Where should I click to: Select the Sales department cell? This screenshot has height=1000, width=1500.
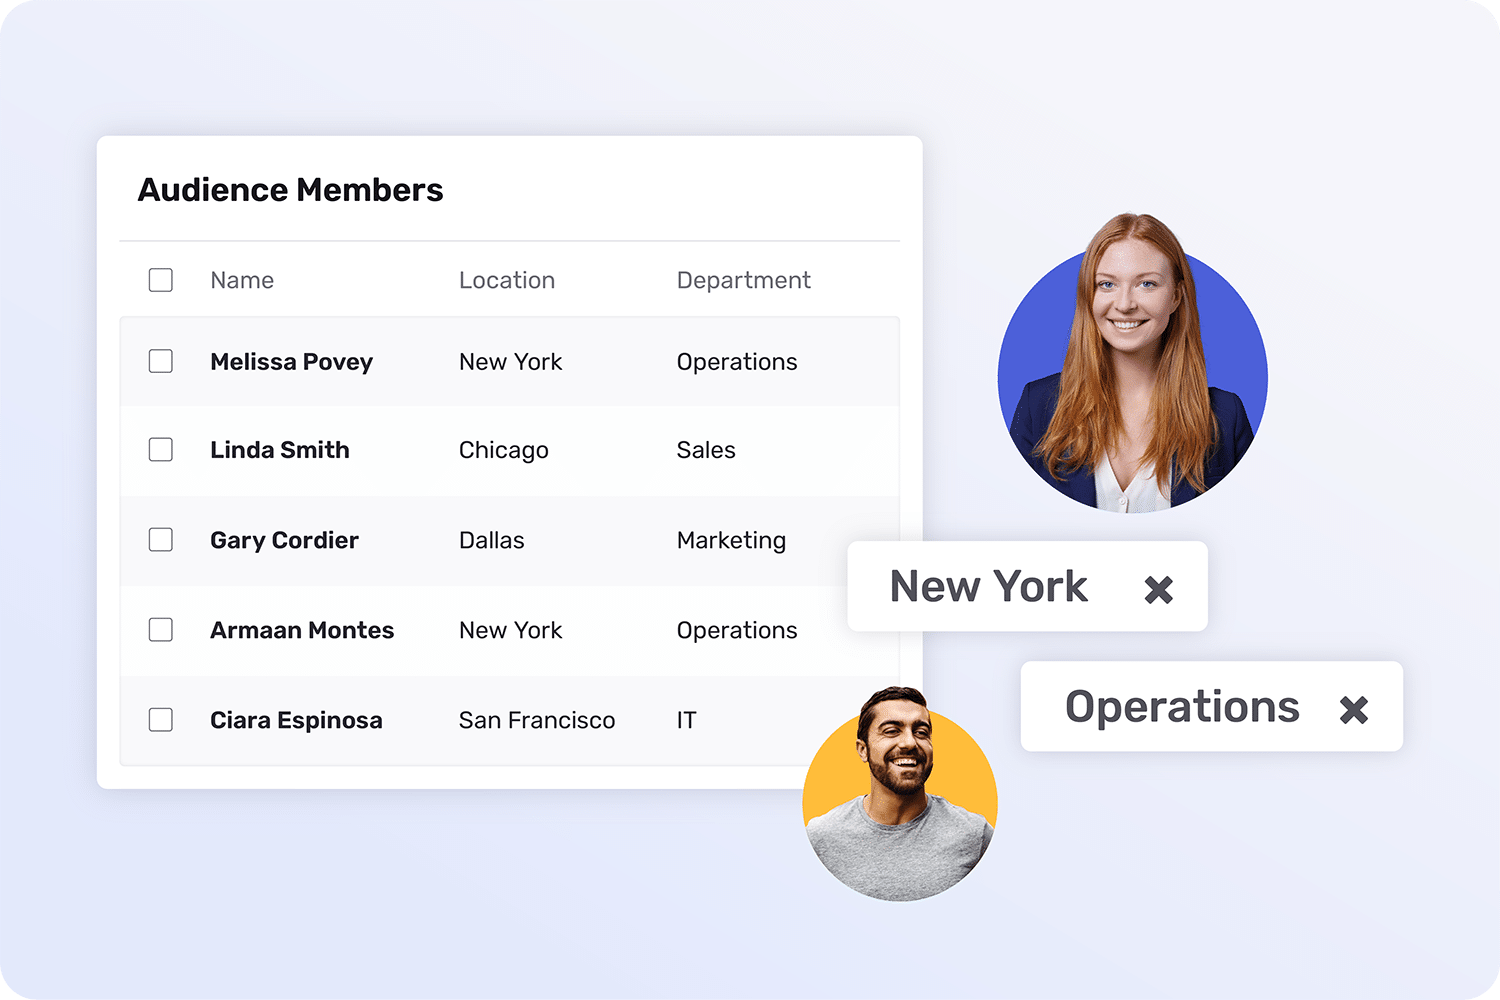point(706,450)
